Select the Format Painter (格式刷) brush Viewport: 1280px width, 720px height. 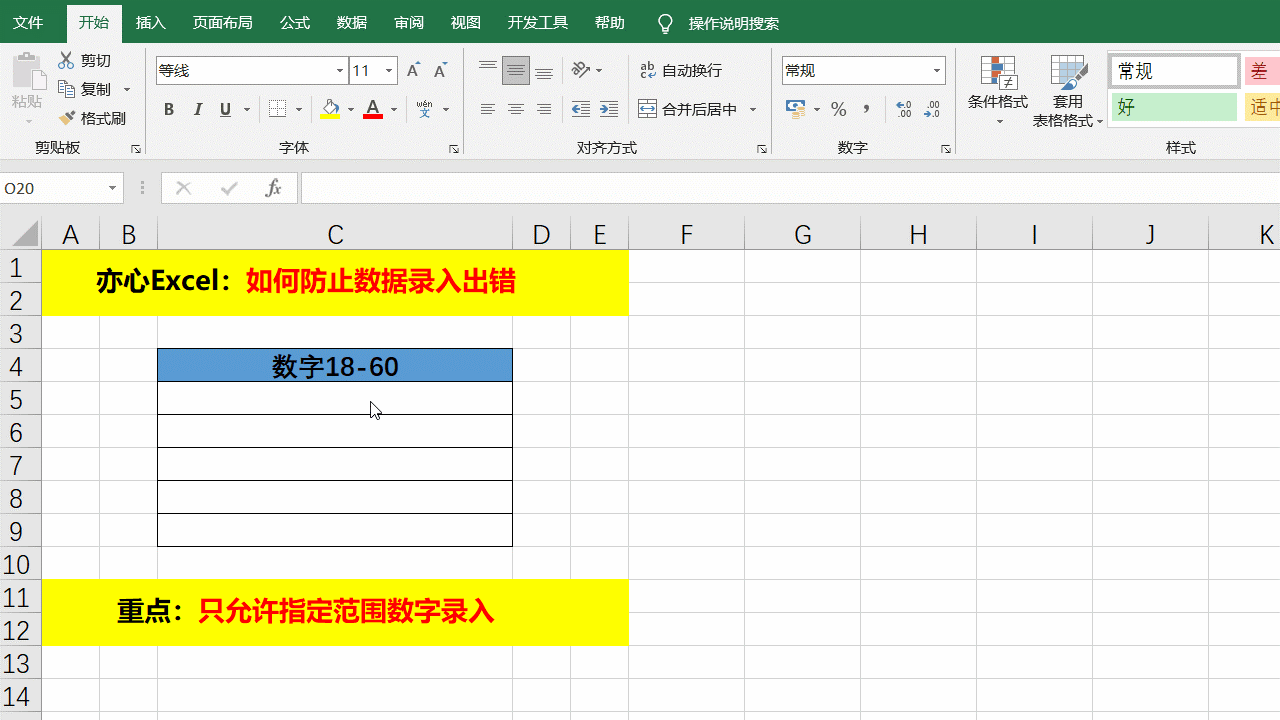[67, 118]
